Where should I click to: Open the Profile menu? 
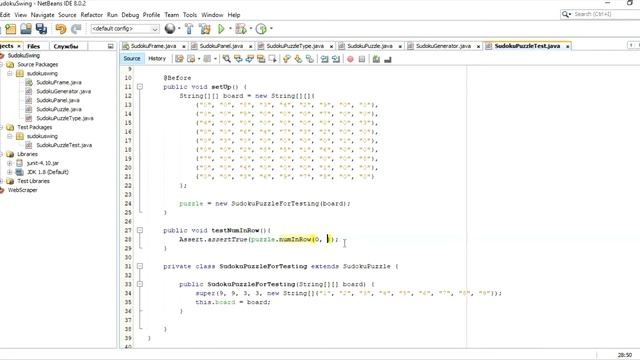tap(151, 15)
